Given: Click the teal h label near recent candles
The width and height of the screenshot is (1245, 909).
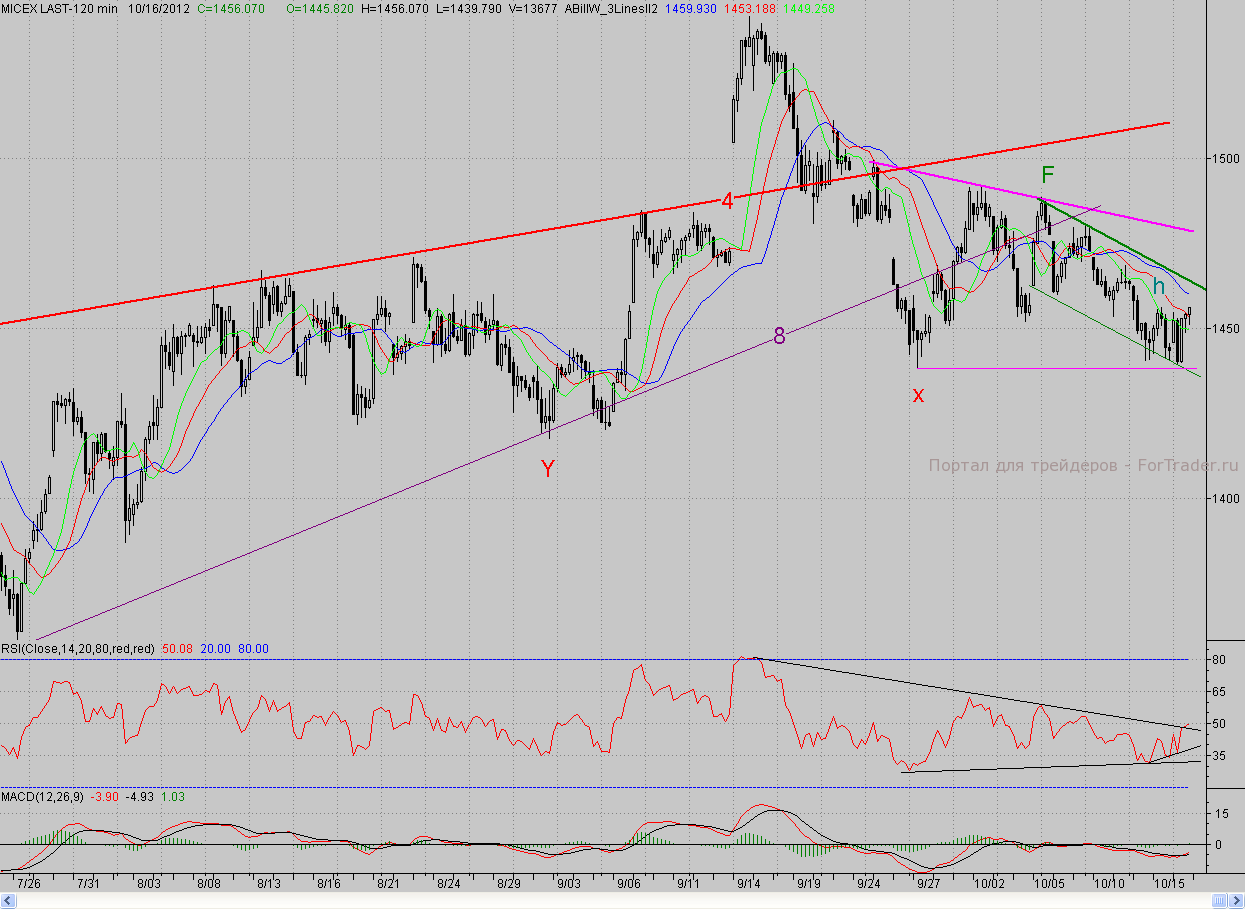Looking at the screenshot, I should 1158,287.
